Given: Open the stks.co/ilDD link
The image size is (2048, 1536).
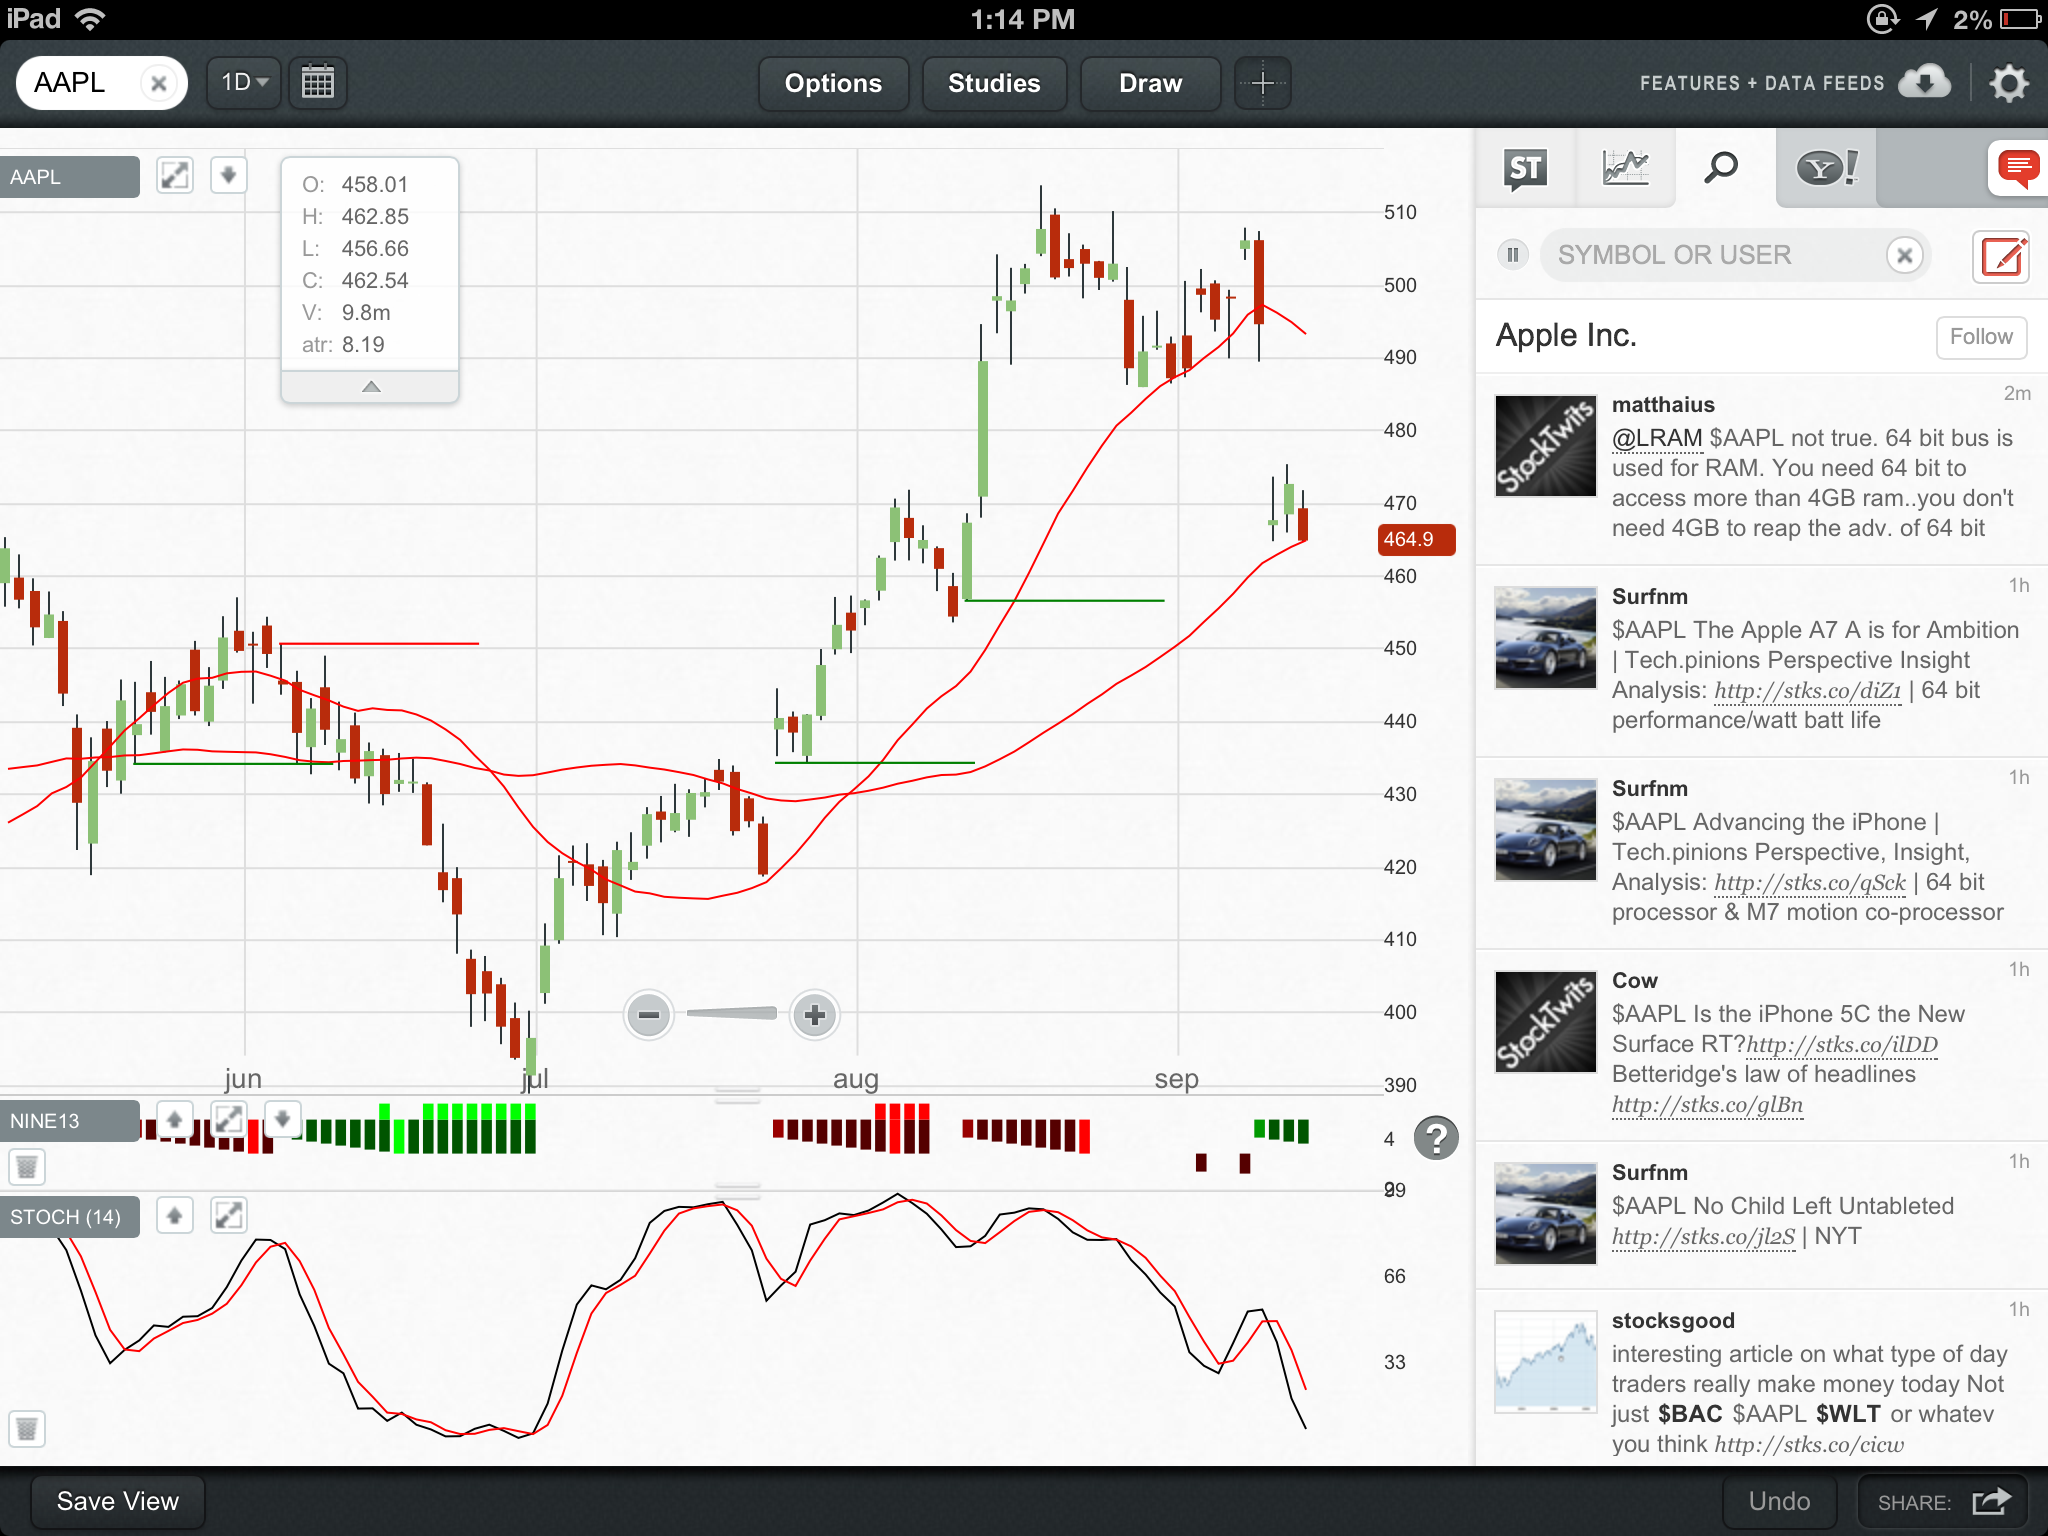Looking at the screenshot, I should click(1842, 1045).
